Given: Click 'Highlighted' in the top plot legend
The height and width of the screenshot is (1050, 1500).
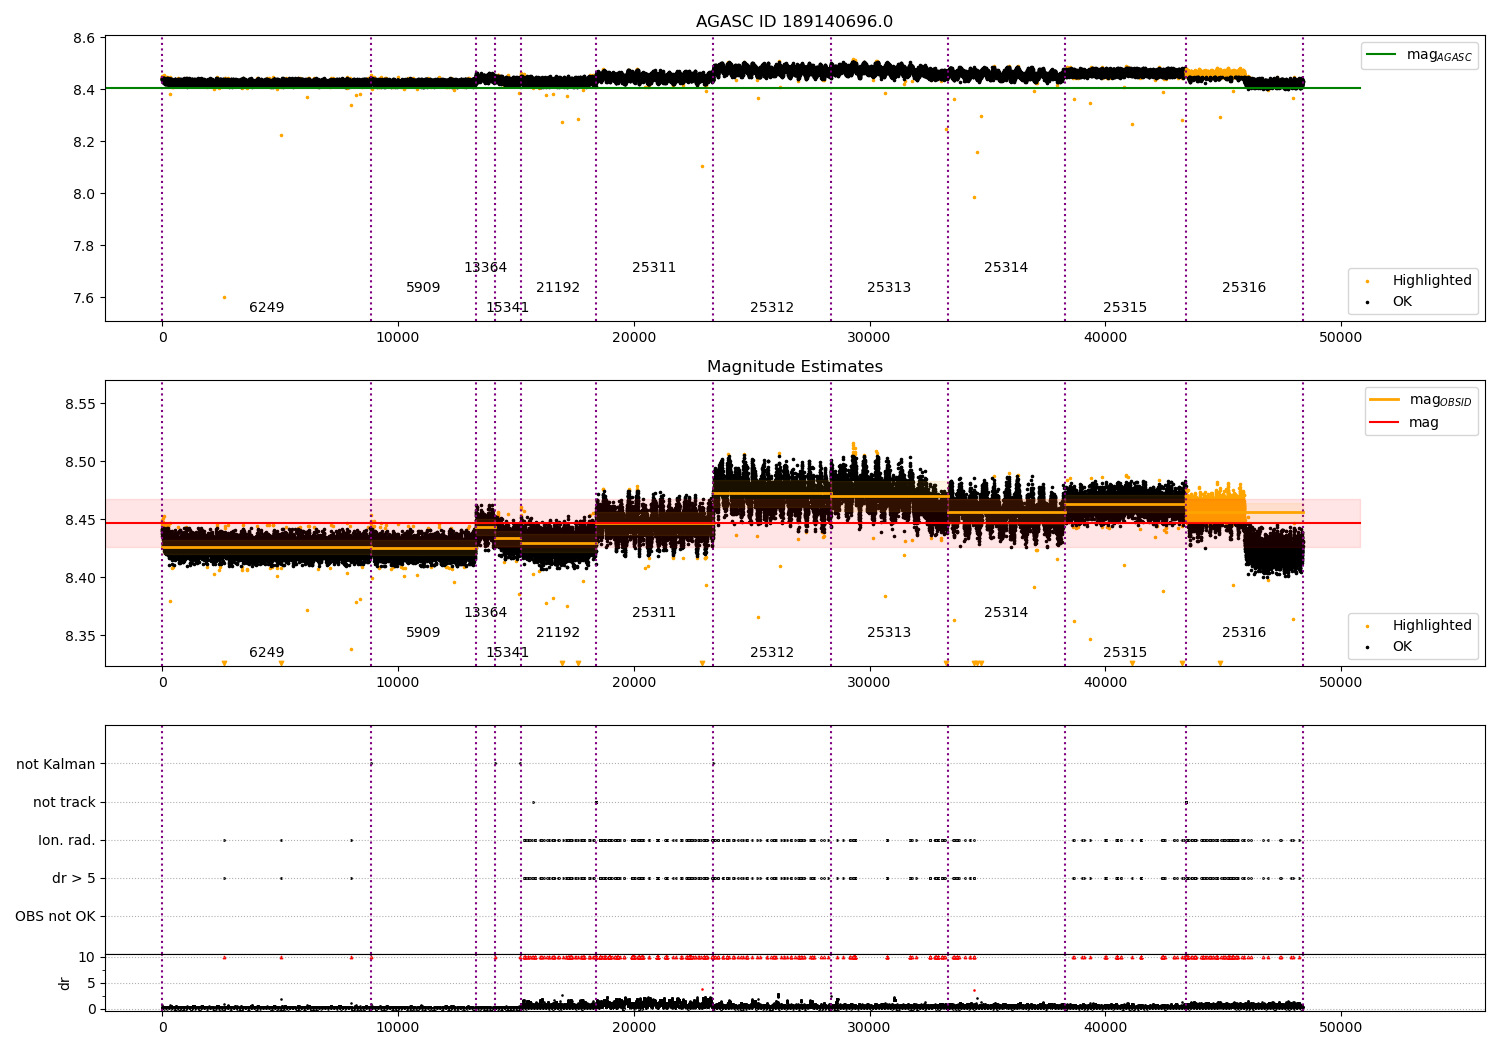Looking at the screenshot, I should coord(1432,281).
